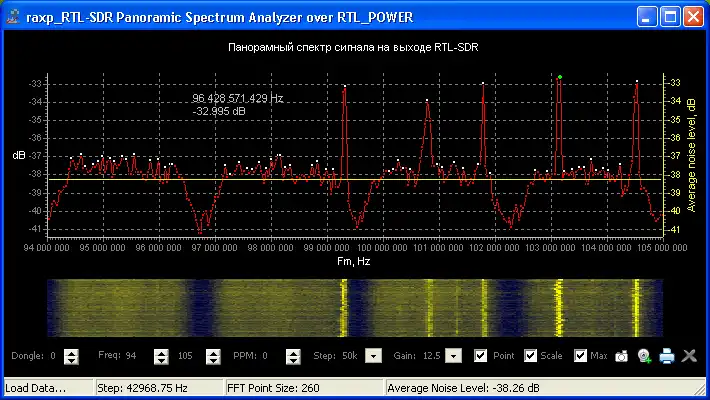Viewport: 710px width, 400px height.
Task: Open the application icon menu in title bar
Action: pyautogui.click(x=13, y=17)
